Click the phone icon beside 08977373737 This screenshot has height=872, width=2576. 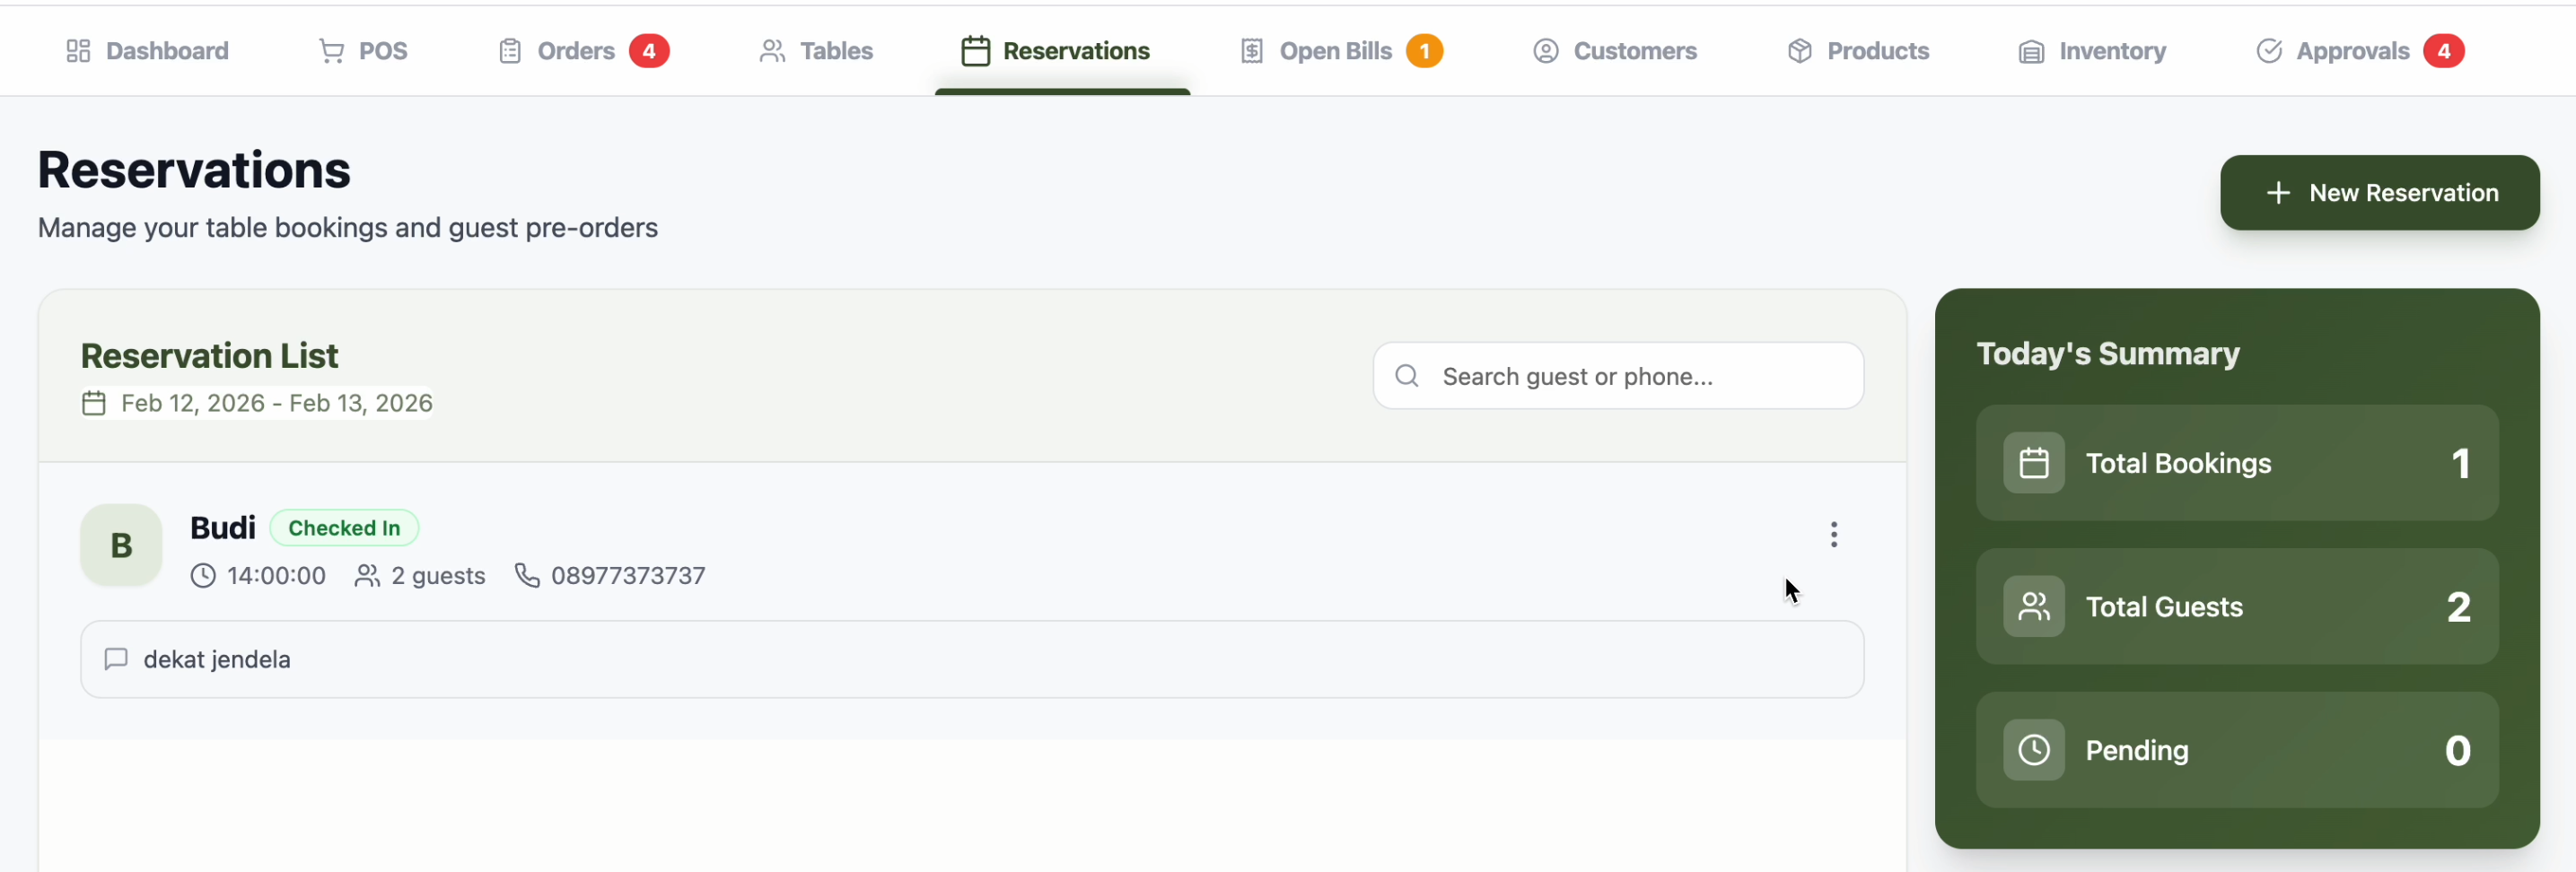[527, 576]
